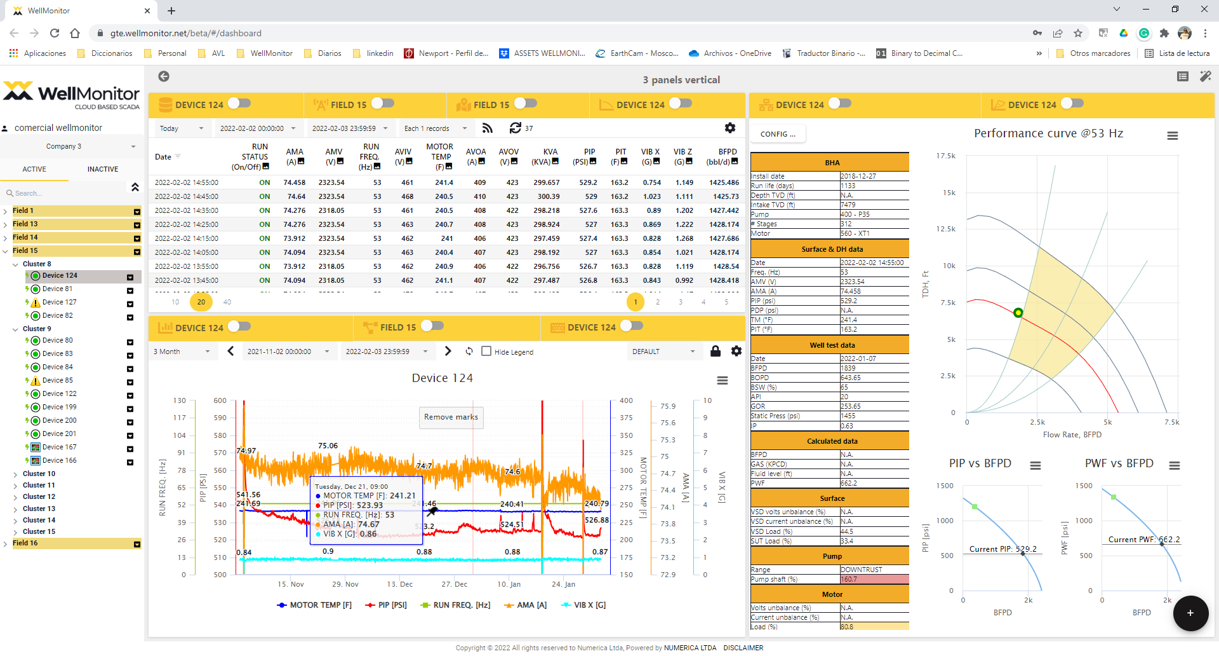Viewport: 1219px width, 656px height.
Task: Click the PIP [PSI] legend color marker
Action: [369, 604]
